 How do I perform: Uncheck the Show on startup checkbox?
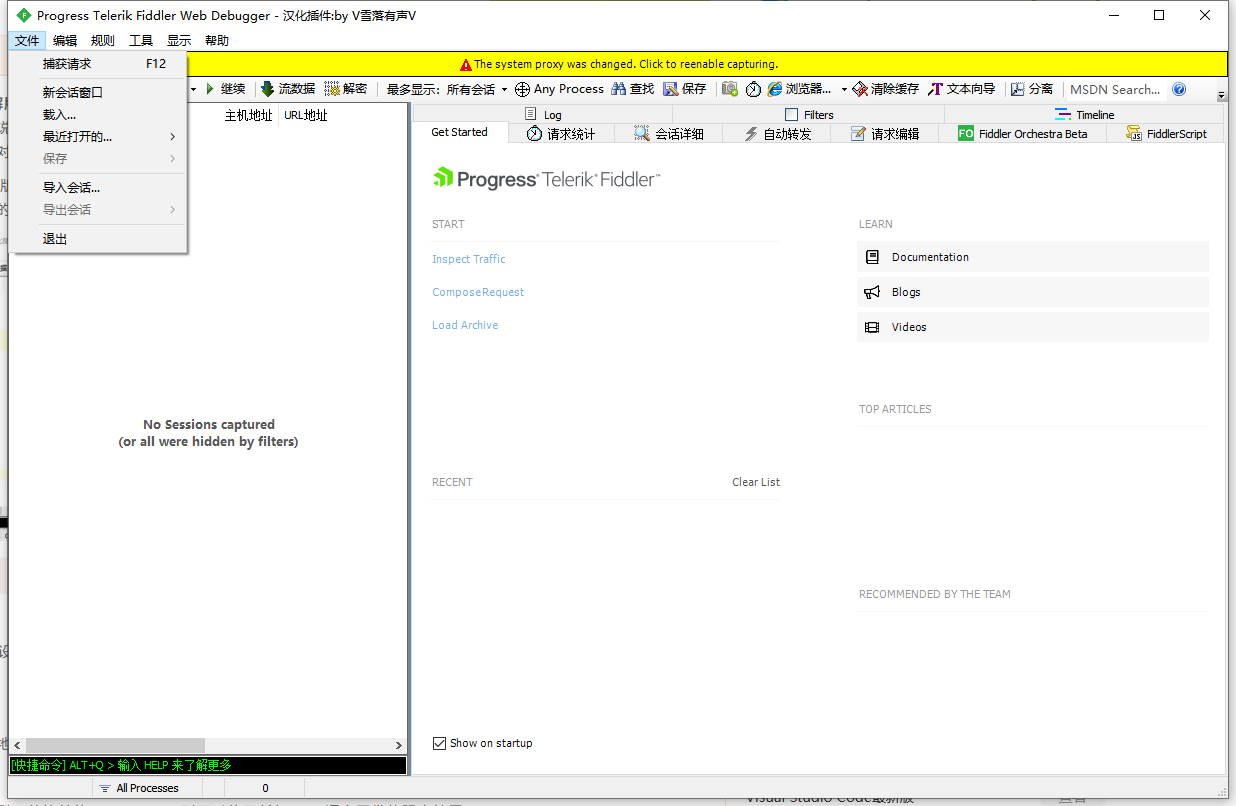coord(439,743)
